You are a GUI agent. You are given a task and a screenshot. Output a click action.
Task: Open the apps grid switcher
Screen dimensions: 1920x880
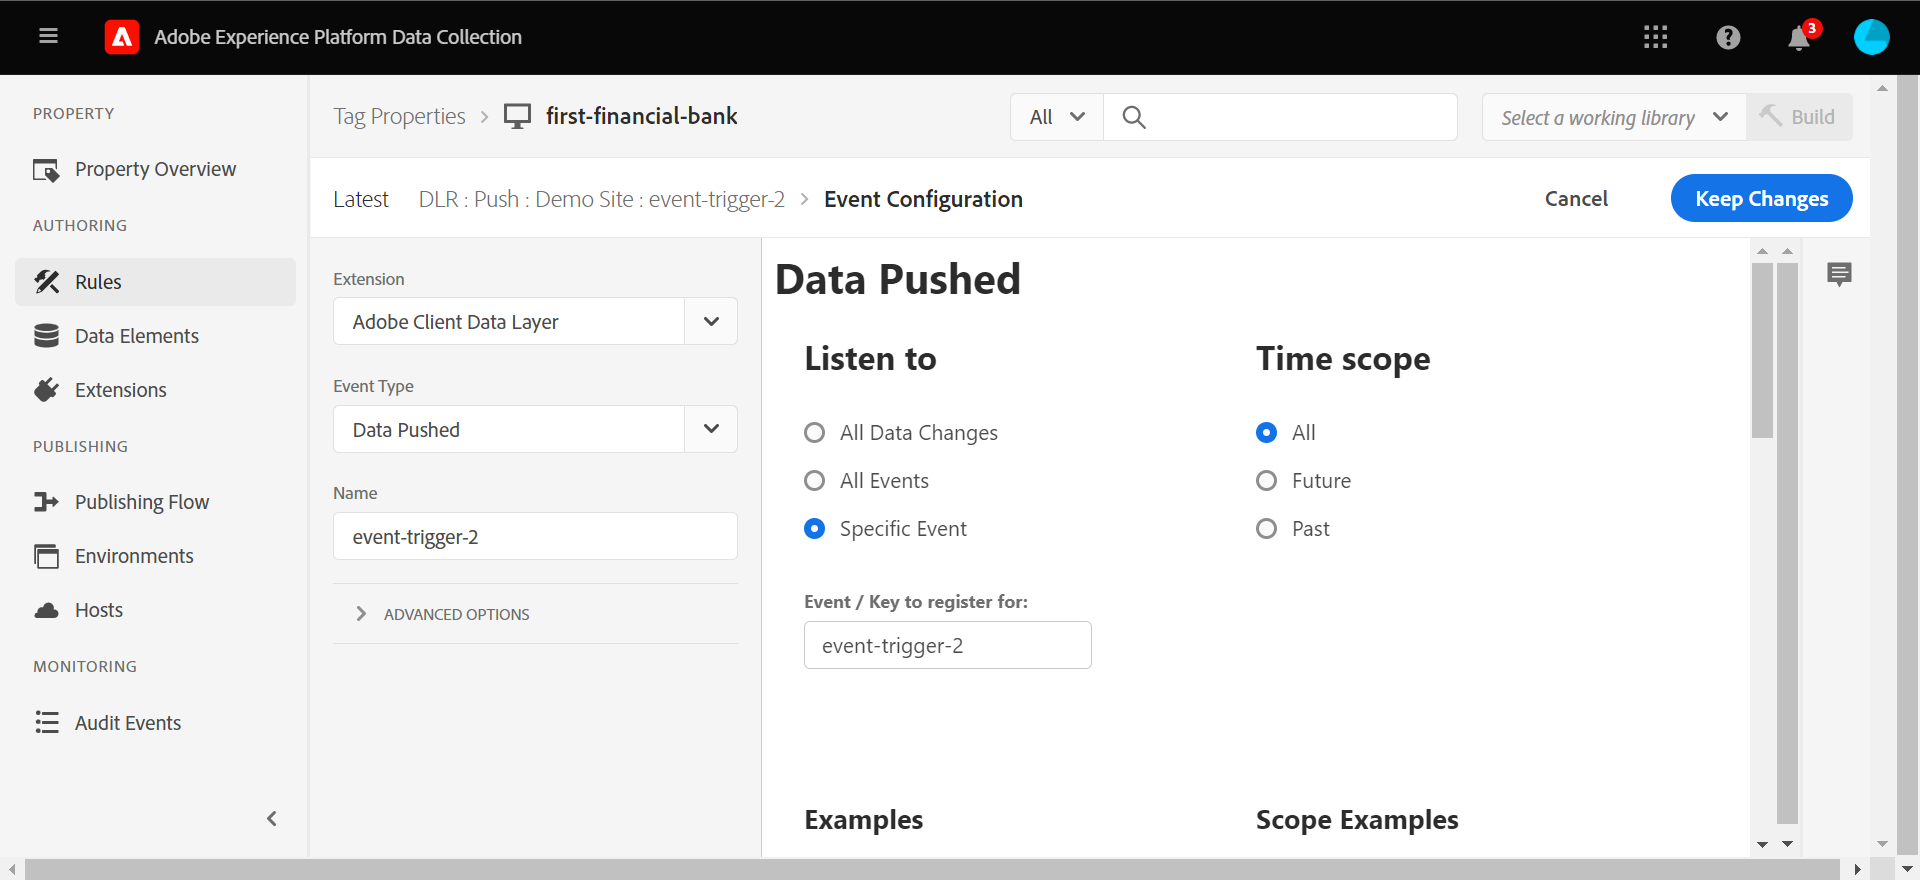[x=1656, y=37]
